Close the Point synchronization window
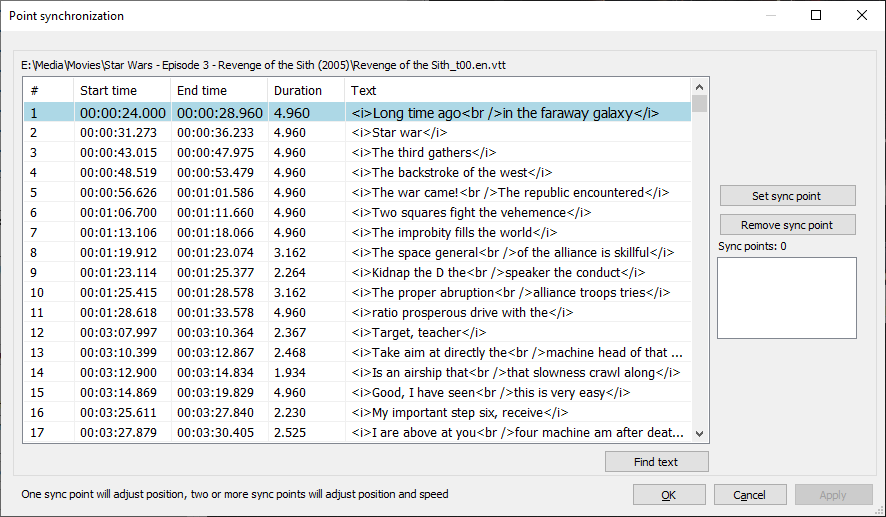This screenshot has width=886, height=517. pyautogui.click(x=862, y=15)
